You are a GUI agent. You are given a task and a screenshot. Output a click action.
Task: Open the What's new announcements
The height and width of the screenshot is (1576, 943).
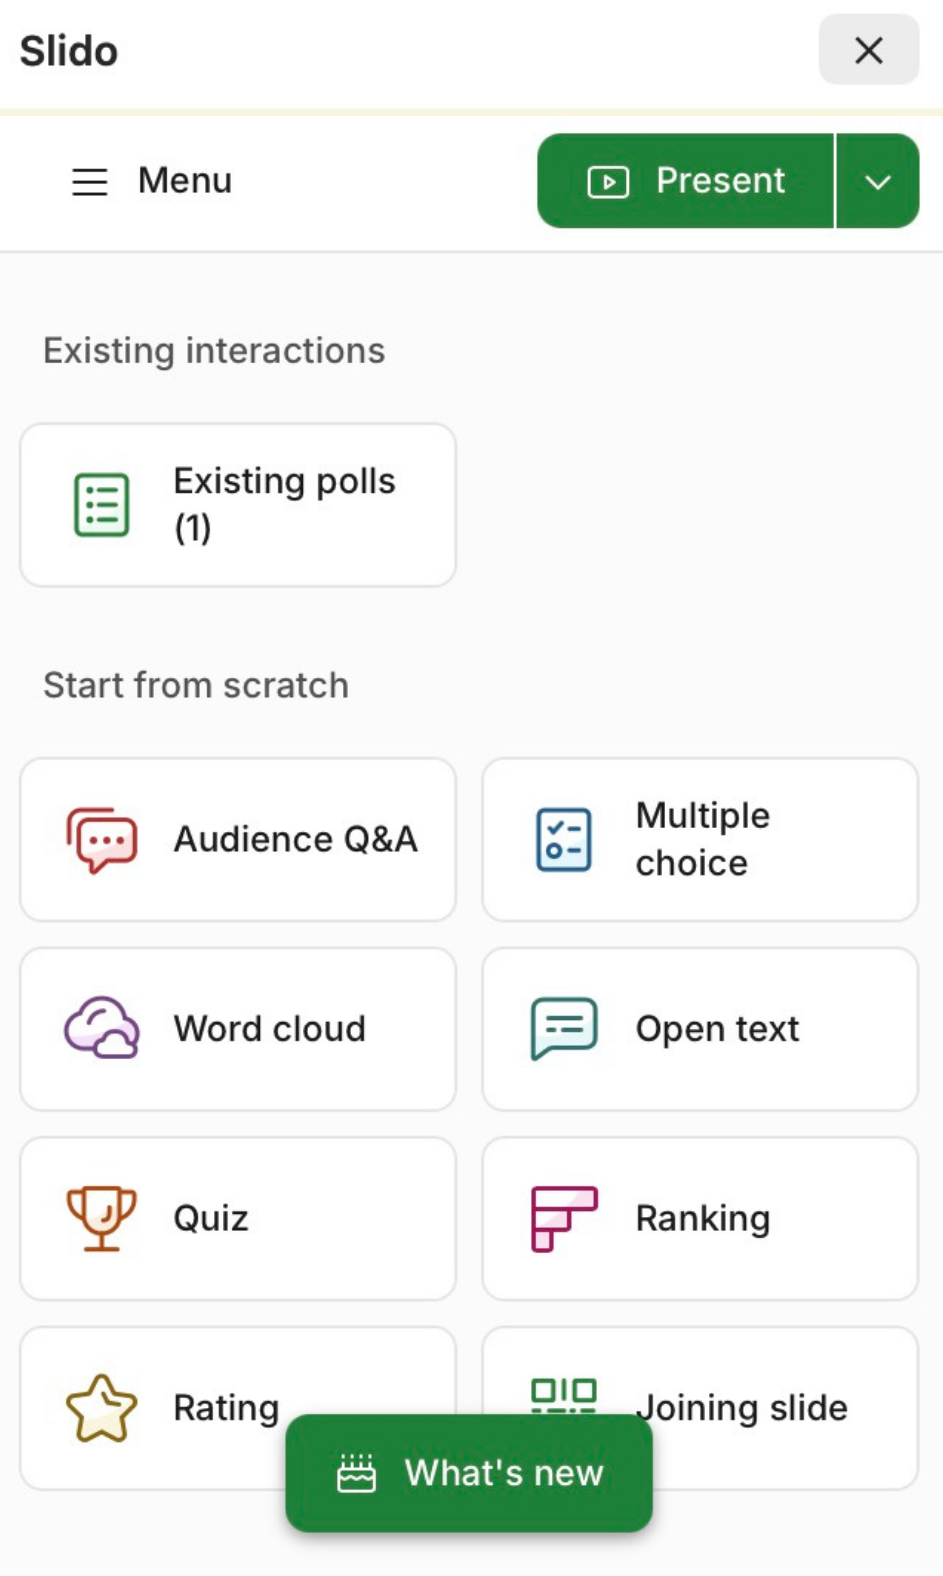coord(469,1473)
